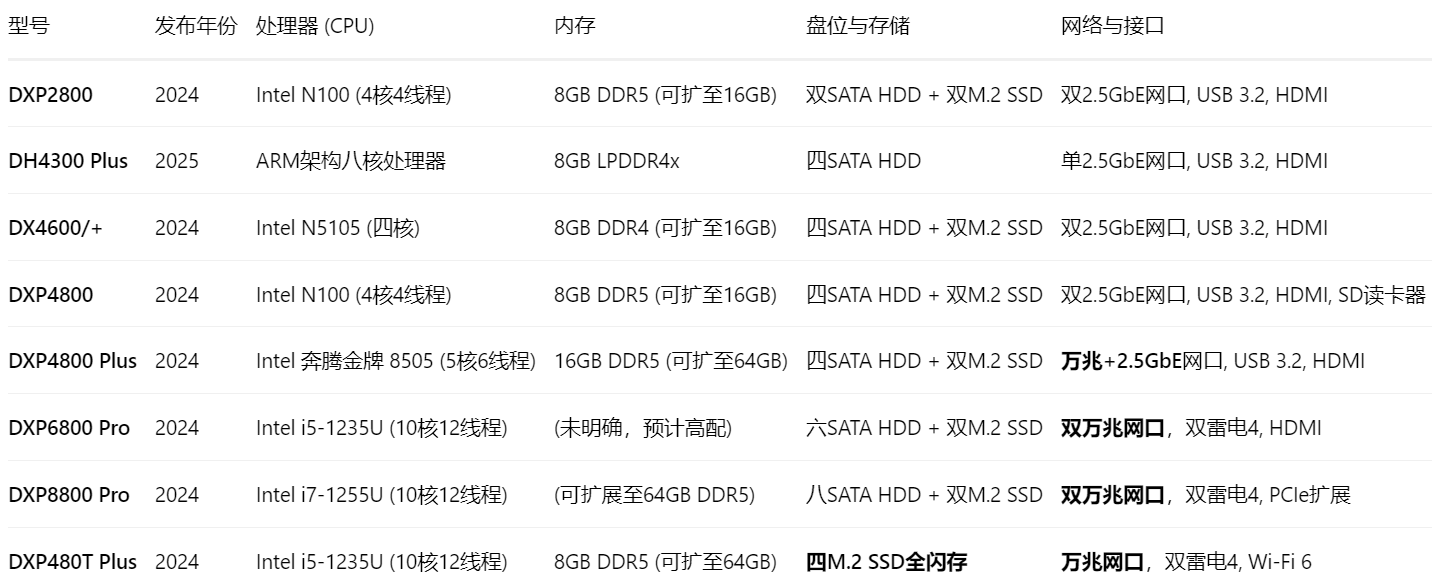Click the 型号 column header

[28, 27]
